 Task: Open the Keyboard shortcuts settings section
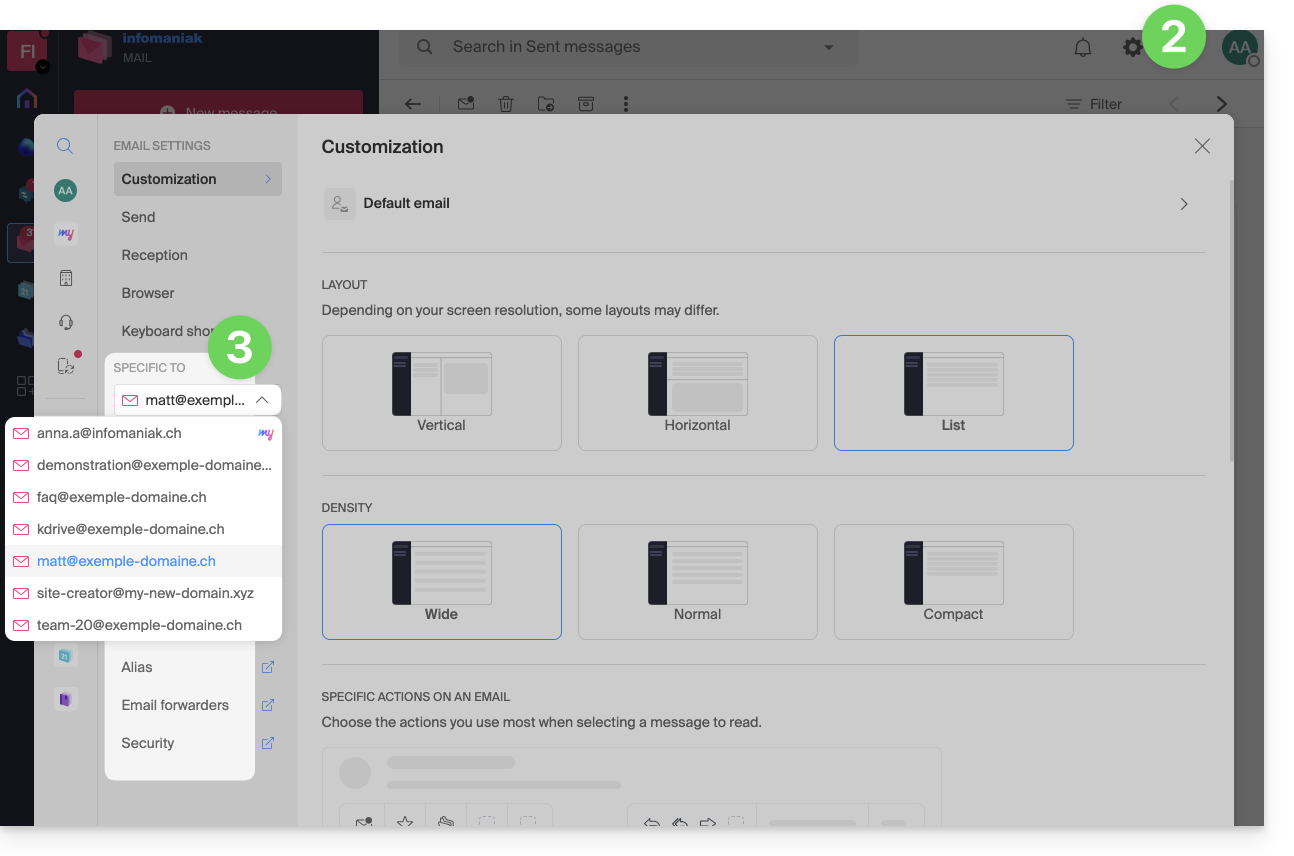point(167,331)
